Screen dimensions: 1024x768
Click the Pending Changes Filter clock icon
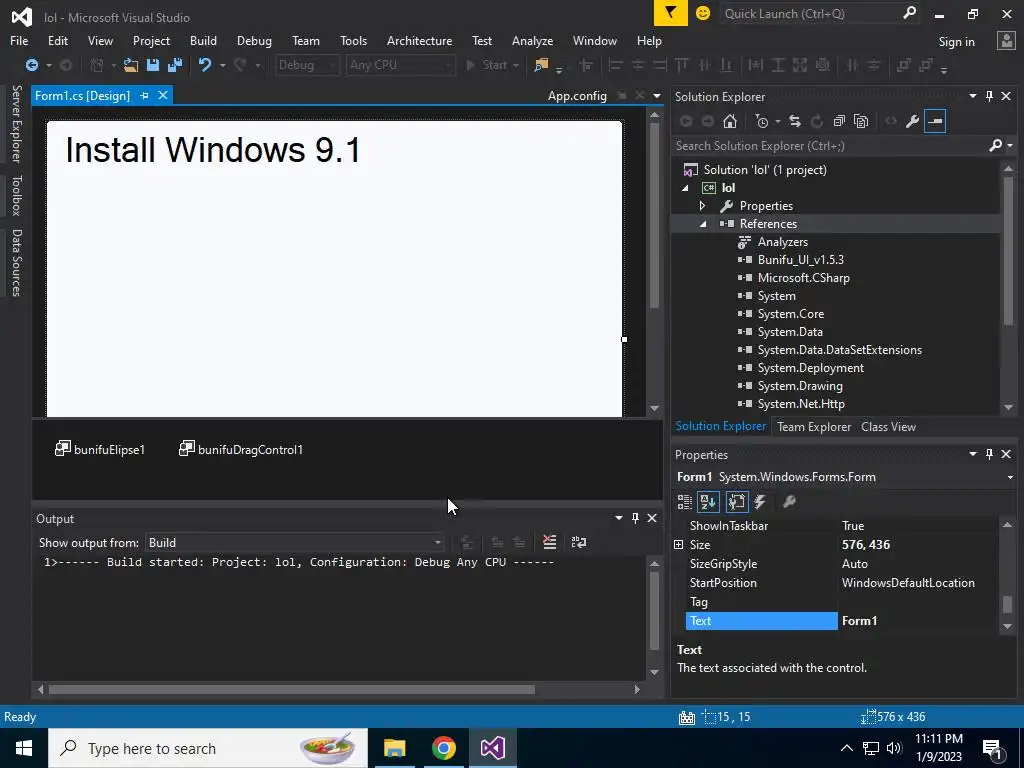click(x=761, y=121)
